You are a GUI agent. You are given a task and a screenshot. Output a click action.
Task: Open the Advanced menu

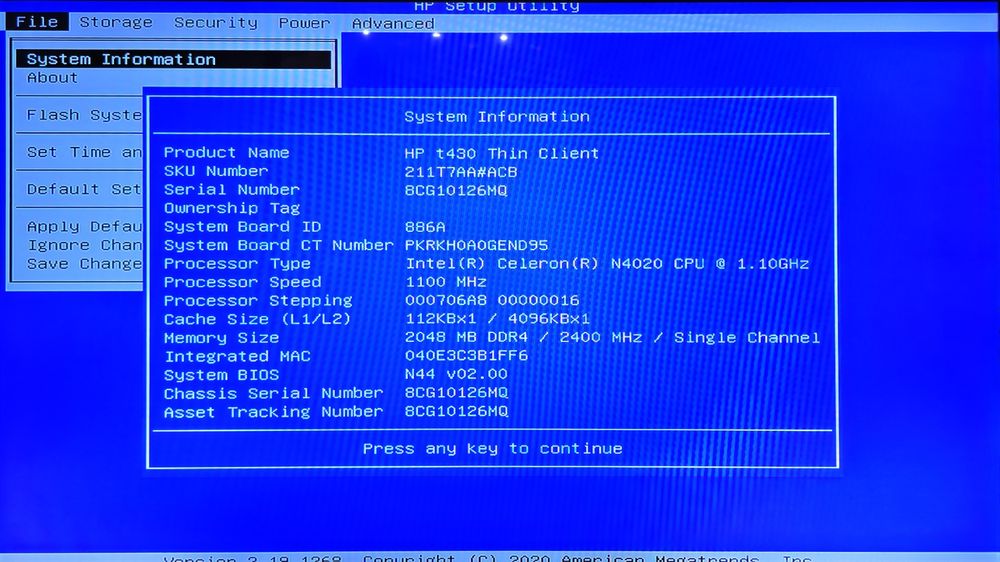393,24
